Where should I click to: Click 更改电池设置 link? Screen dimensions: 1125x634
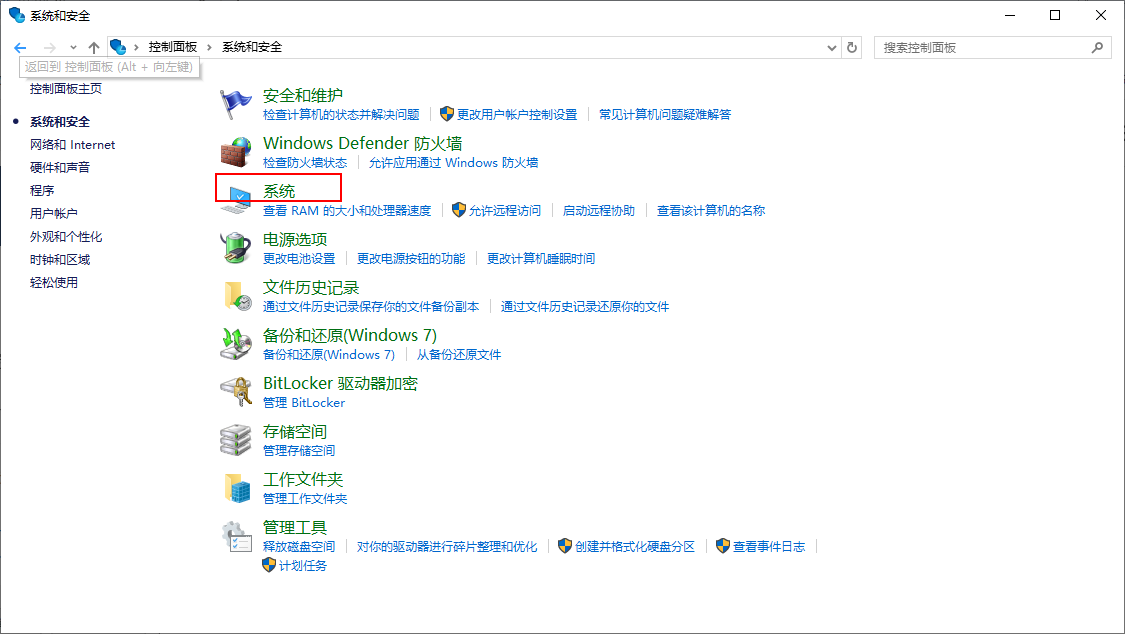tap(299, 258)
